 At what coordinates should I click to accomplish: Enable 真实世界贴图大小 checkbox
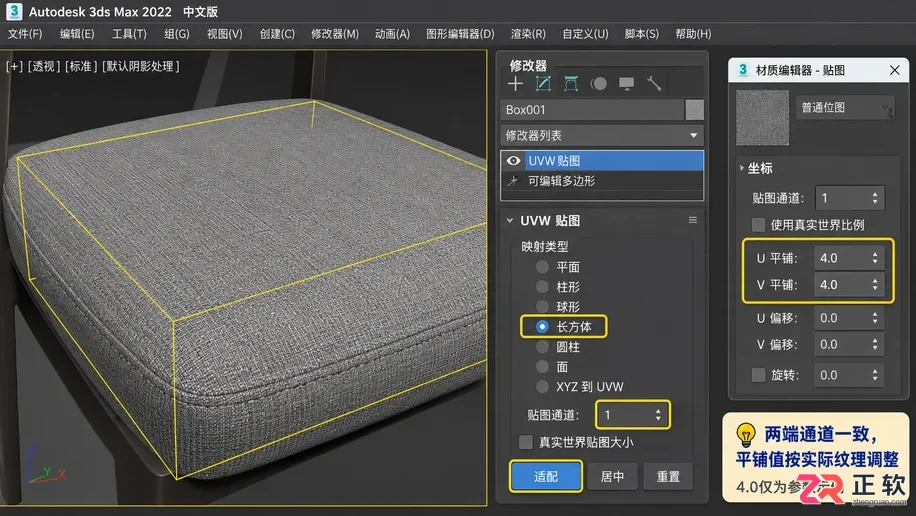tap(526, 442)
